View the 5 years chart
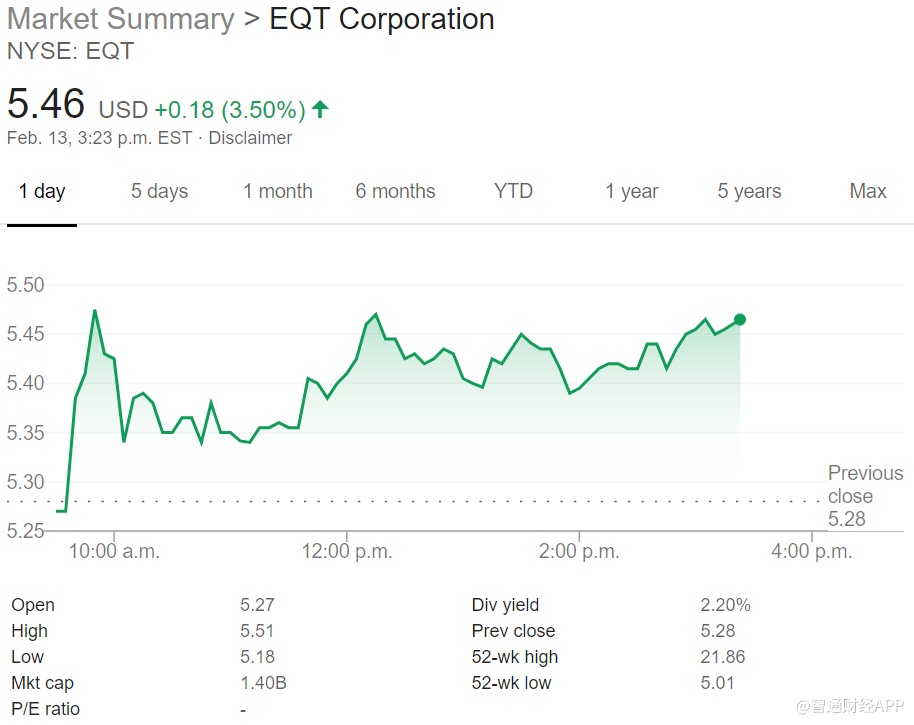 click(x=749, y=192)
